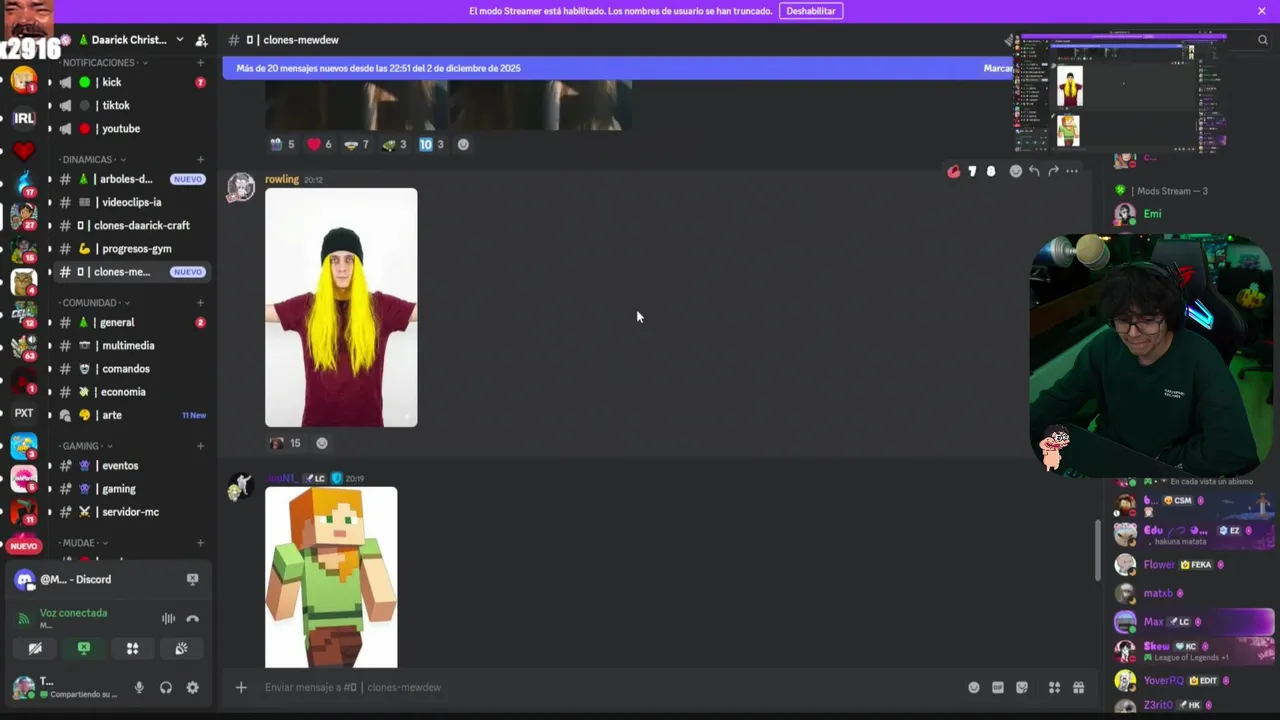Open the PXT server icon
The image size is (1280, 720).
24,413
